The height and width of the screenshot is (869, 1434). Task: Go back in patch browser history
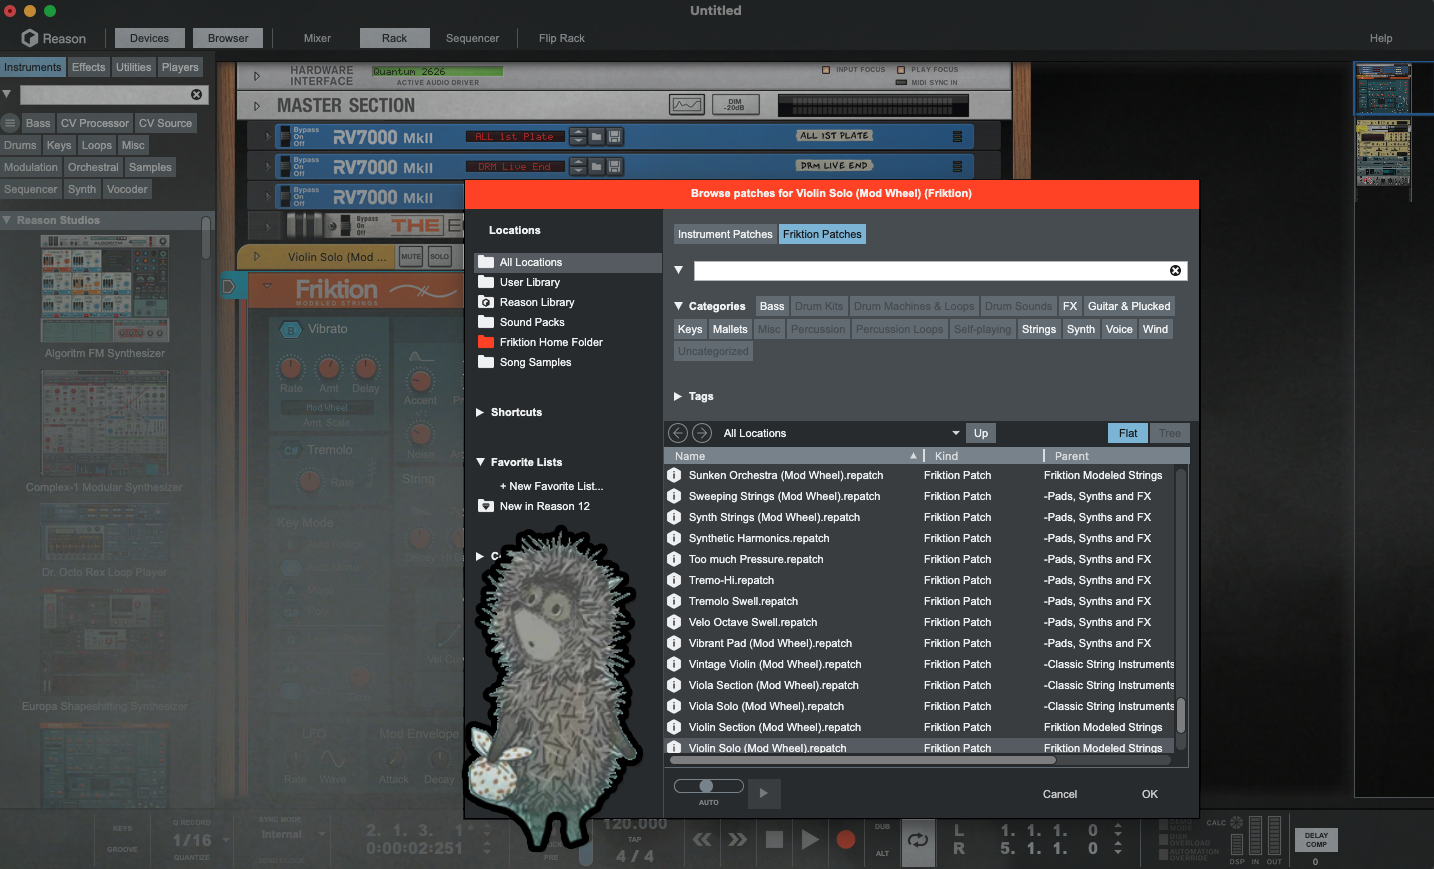(678, 433)
